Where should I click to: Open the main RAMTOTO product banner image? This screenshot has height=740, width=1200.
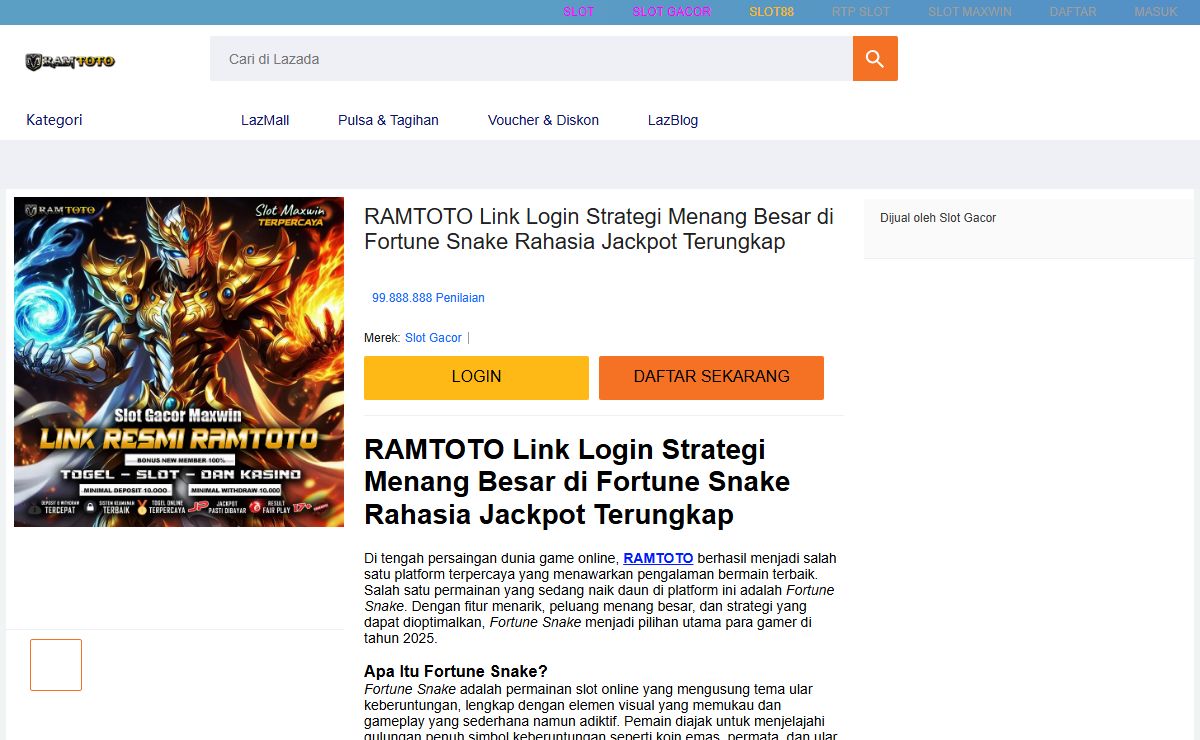click(179, 362)
